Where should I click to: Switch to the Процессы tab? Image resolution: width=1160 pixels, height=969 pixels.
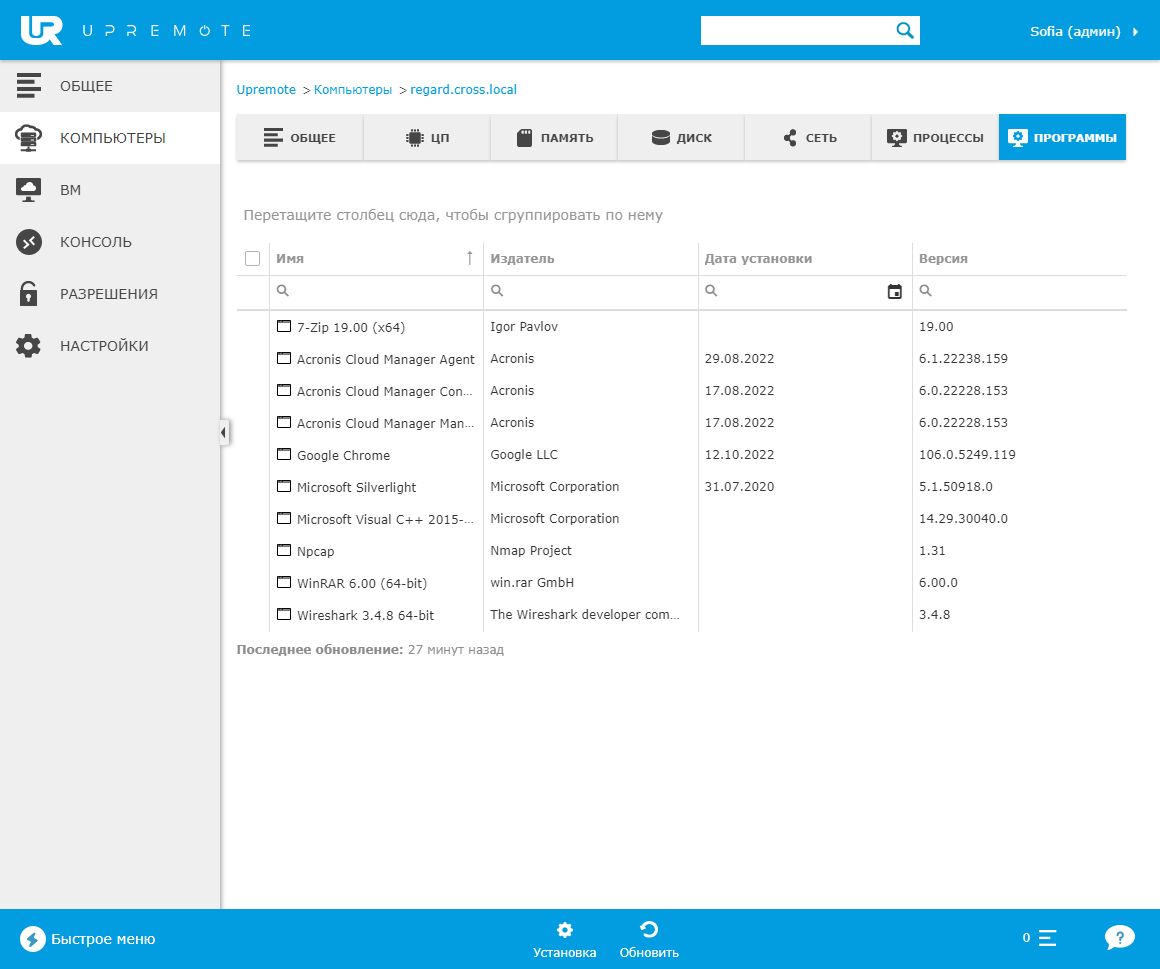coord(936,138)
